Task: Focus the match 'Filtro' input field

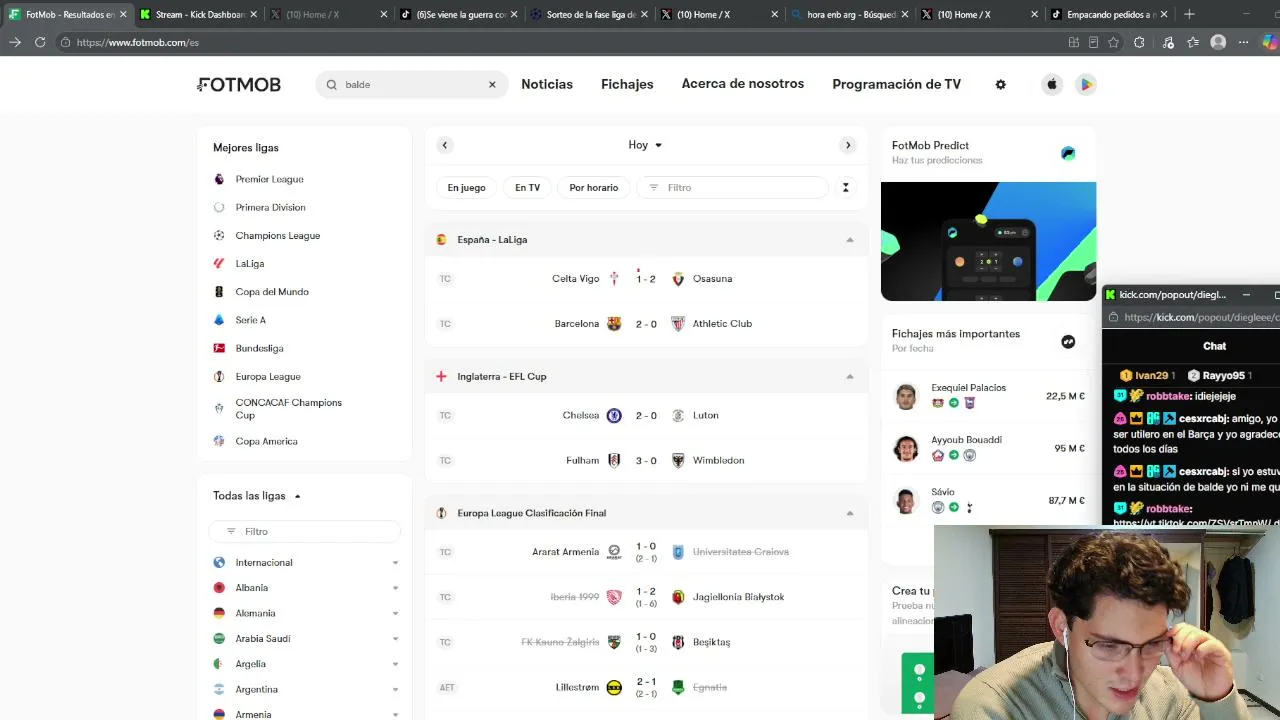Action: coord(733,188)
